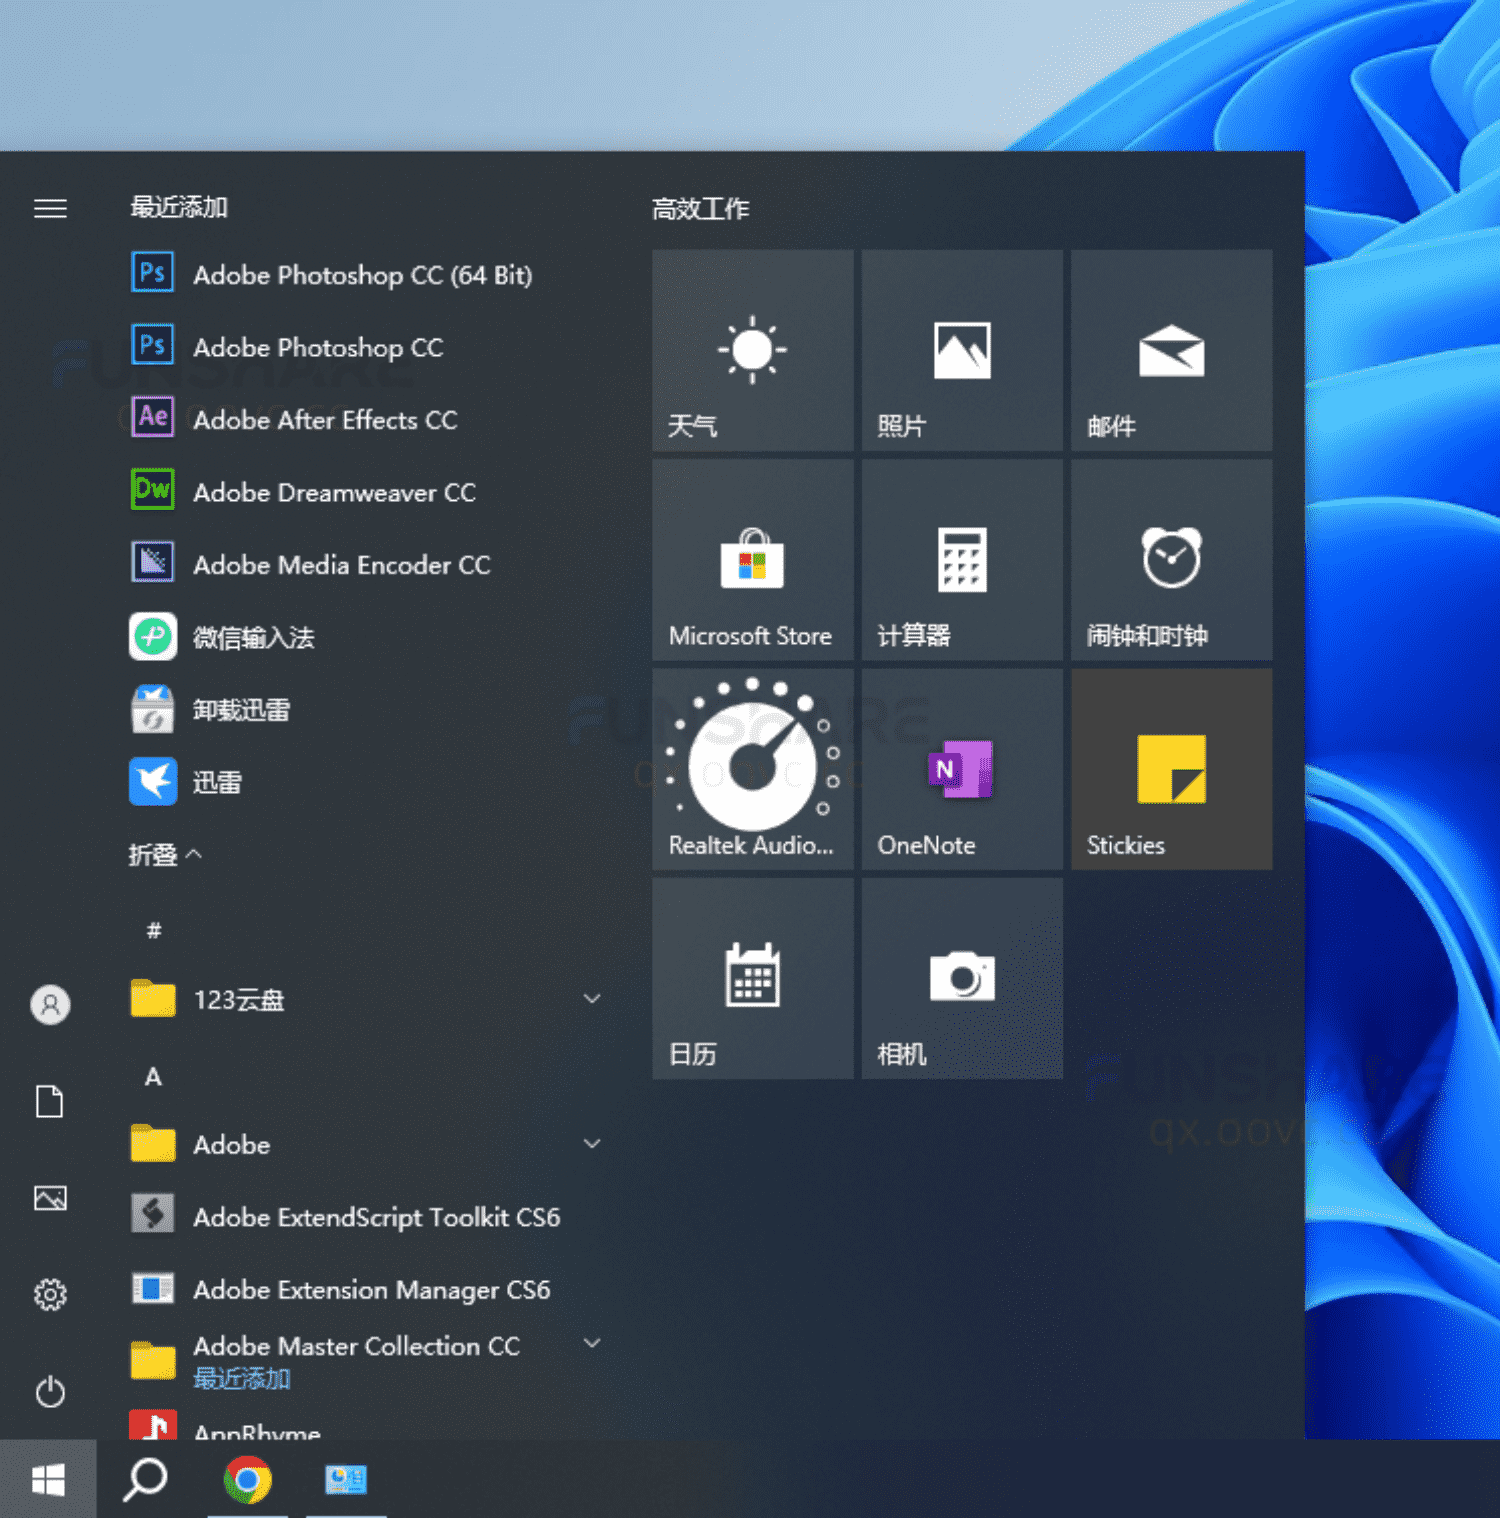Open Adobe ExtendScript Toolkit CS6
This screenshot has width=1500, height=1518.
365,1216
